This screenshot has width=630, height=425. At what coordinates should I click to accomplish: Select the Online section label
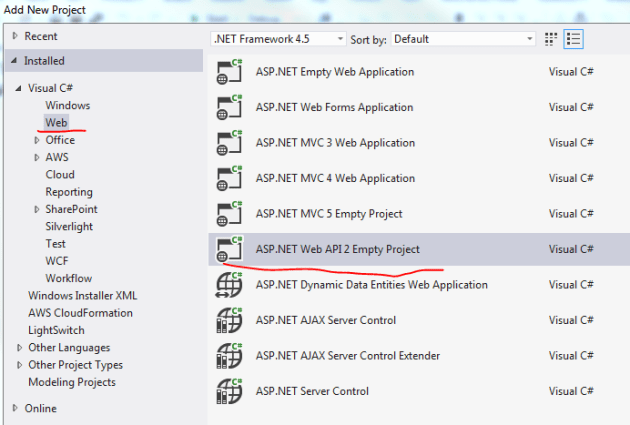click(x=41, y=408)
